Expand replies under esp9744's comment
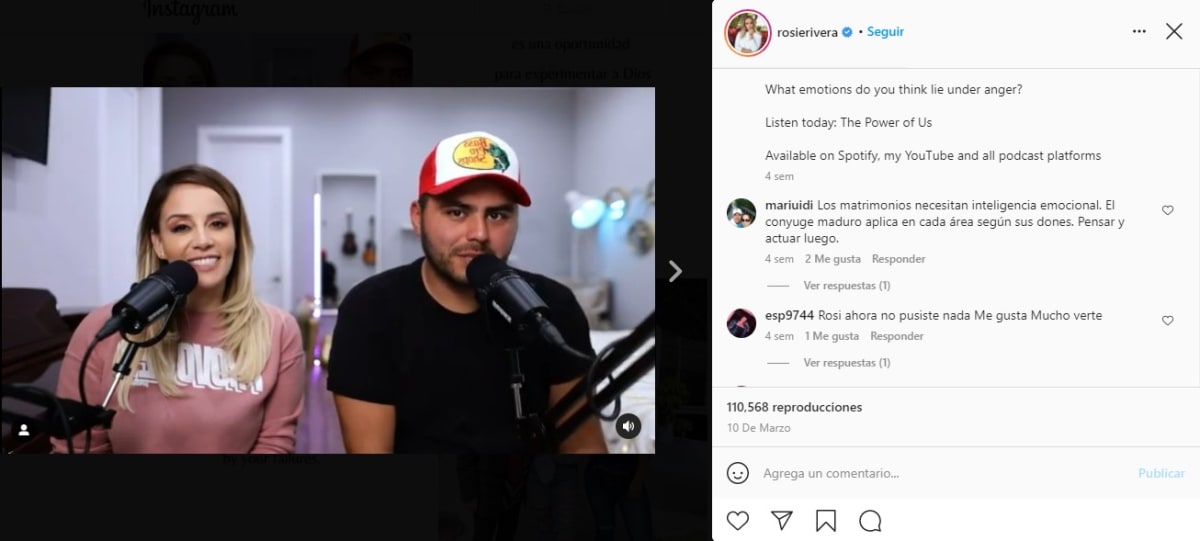The width and height of the screenshot is (1200, 541). [846, 363]
